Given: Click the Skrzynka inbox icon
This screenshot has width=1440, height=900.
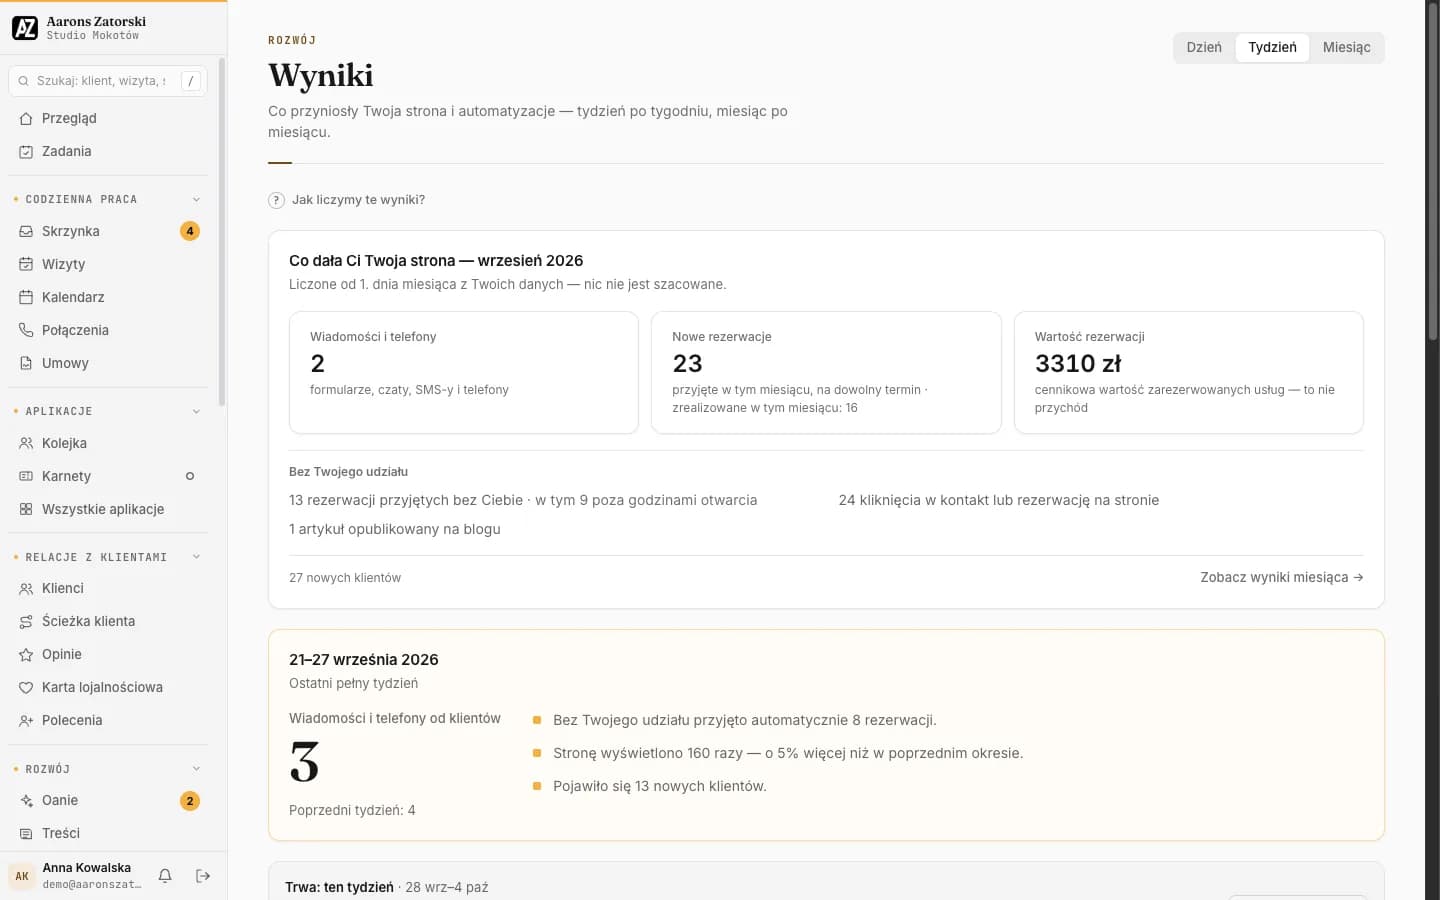Looking at the screenshot, I should point(26,231).
